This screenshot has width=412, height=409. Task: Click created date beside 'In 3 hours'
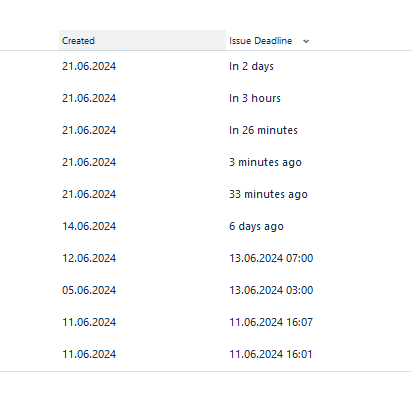[x=89, y=98]
